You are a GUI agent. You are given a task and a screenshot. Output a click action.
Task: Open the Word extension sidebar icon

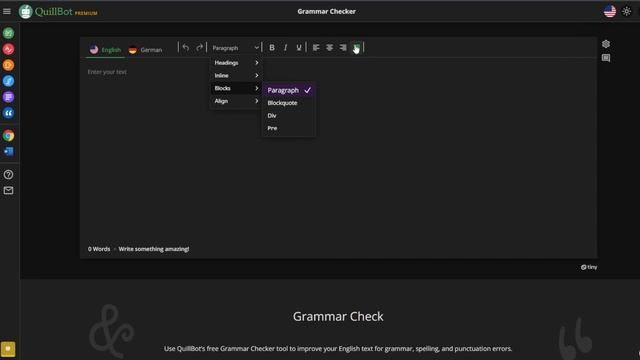(8, 151)
